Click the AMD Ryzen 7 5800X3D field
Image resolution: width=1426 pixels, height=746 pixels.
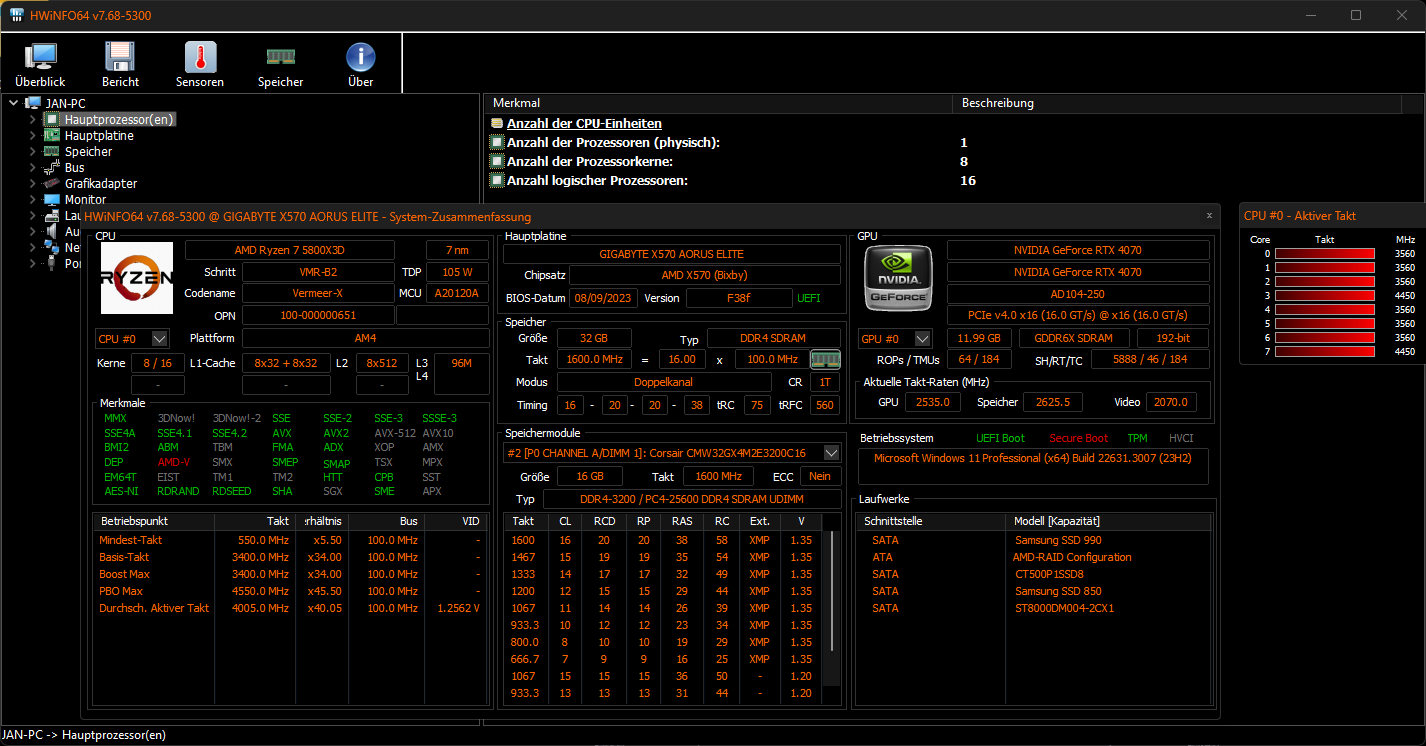coord(290,250)
